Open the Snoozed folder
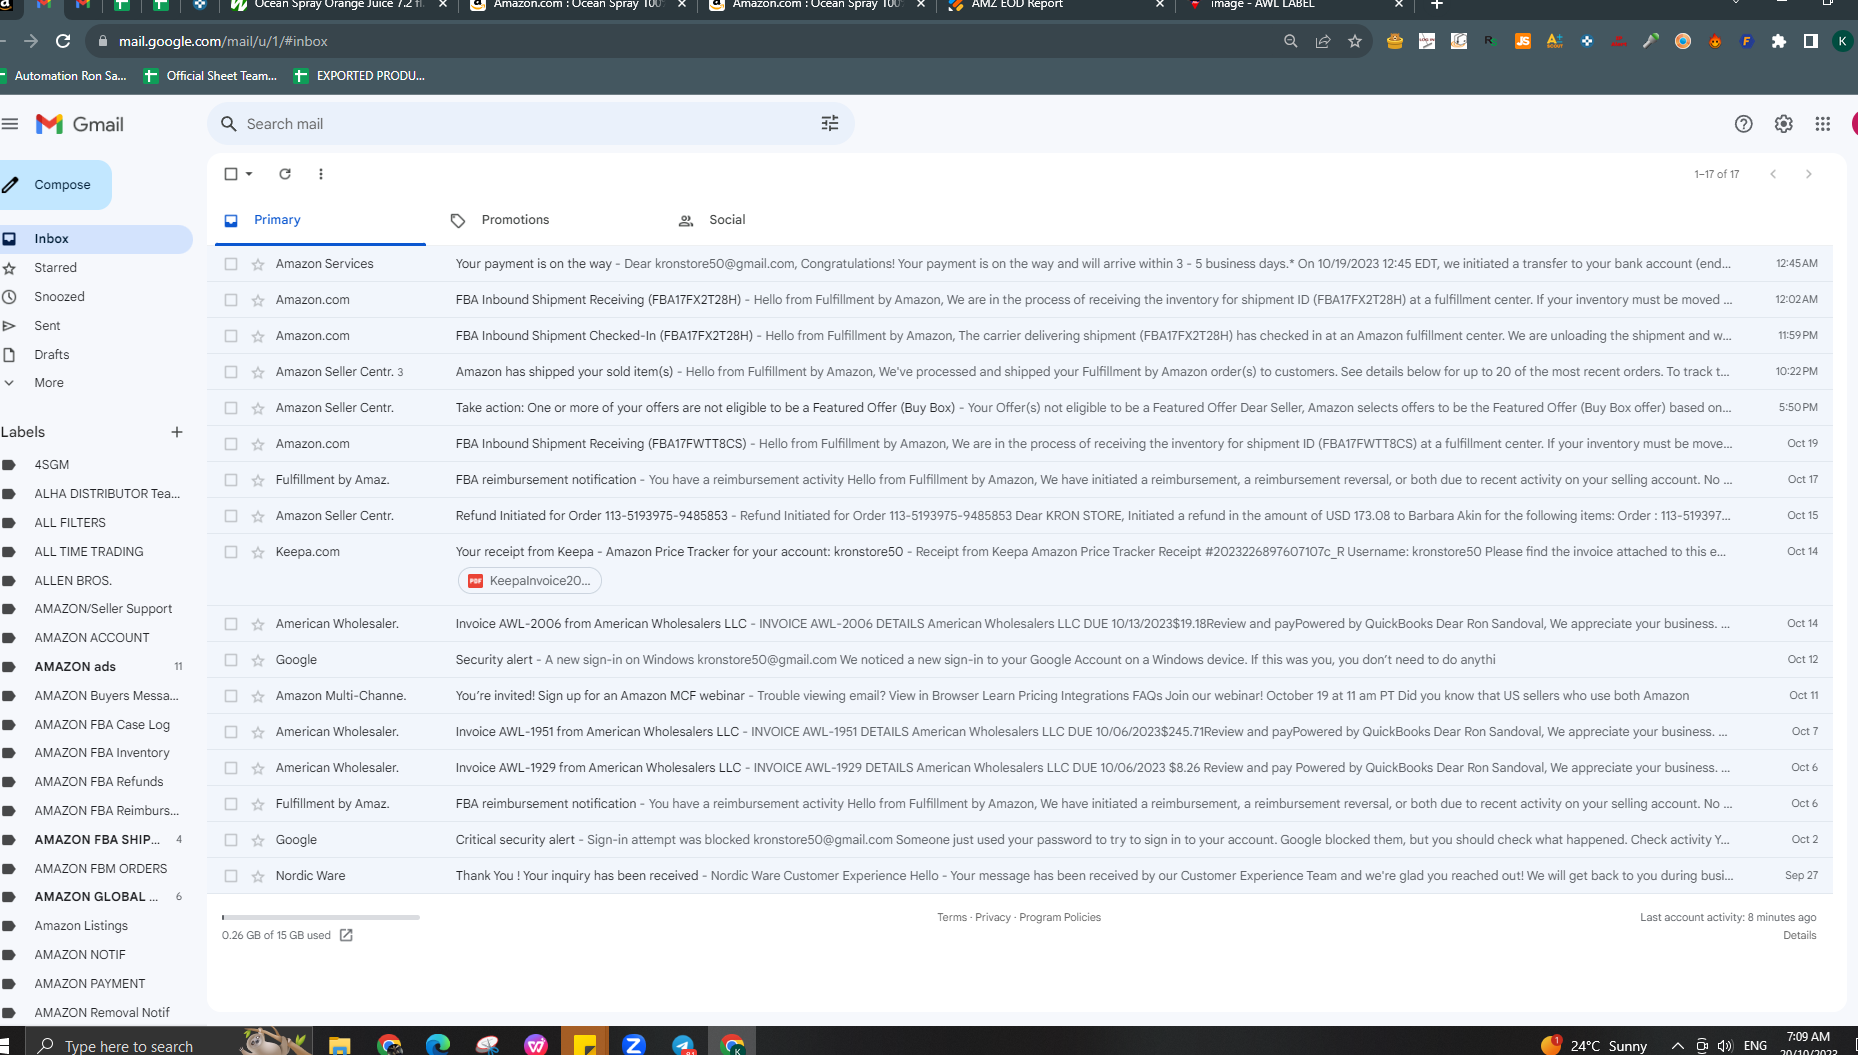1858x1055 pixels. click(59, 297)
